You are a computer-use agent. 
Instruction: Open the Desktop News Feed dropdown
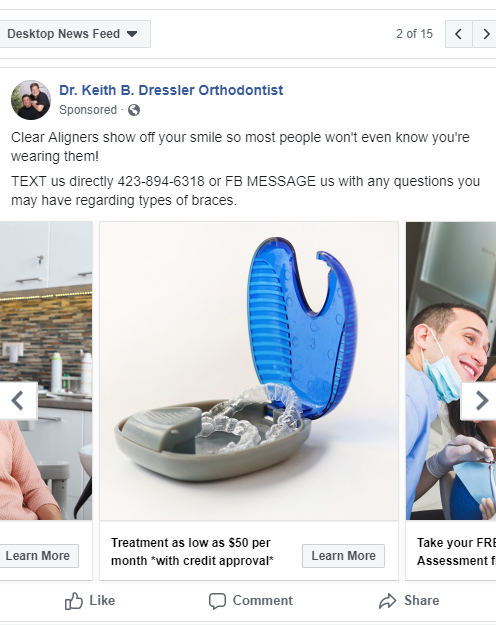click(x=73, y=34)
